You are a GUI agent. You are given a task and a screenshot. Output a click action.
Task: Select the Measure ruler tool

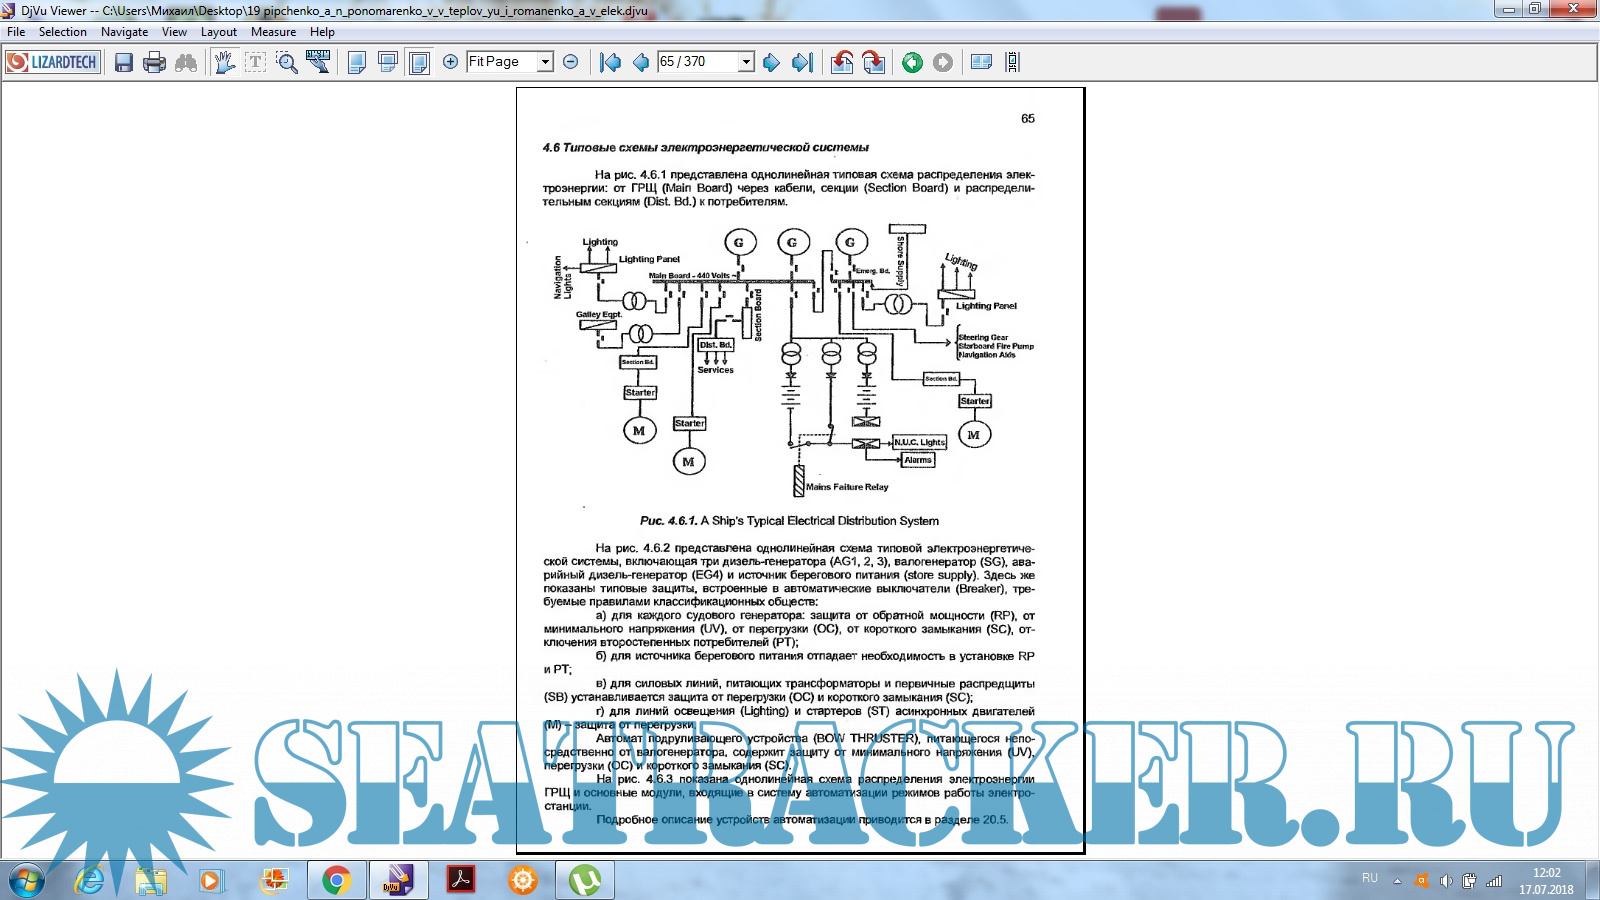318,62
